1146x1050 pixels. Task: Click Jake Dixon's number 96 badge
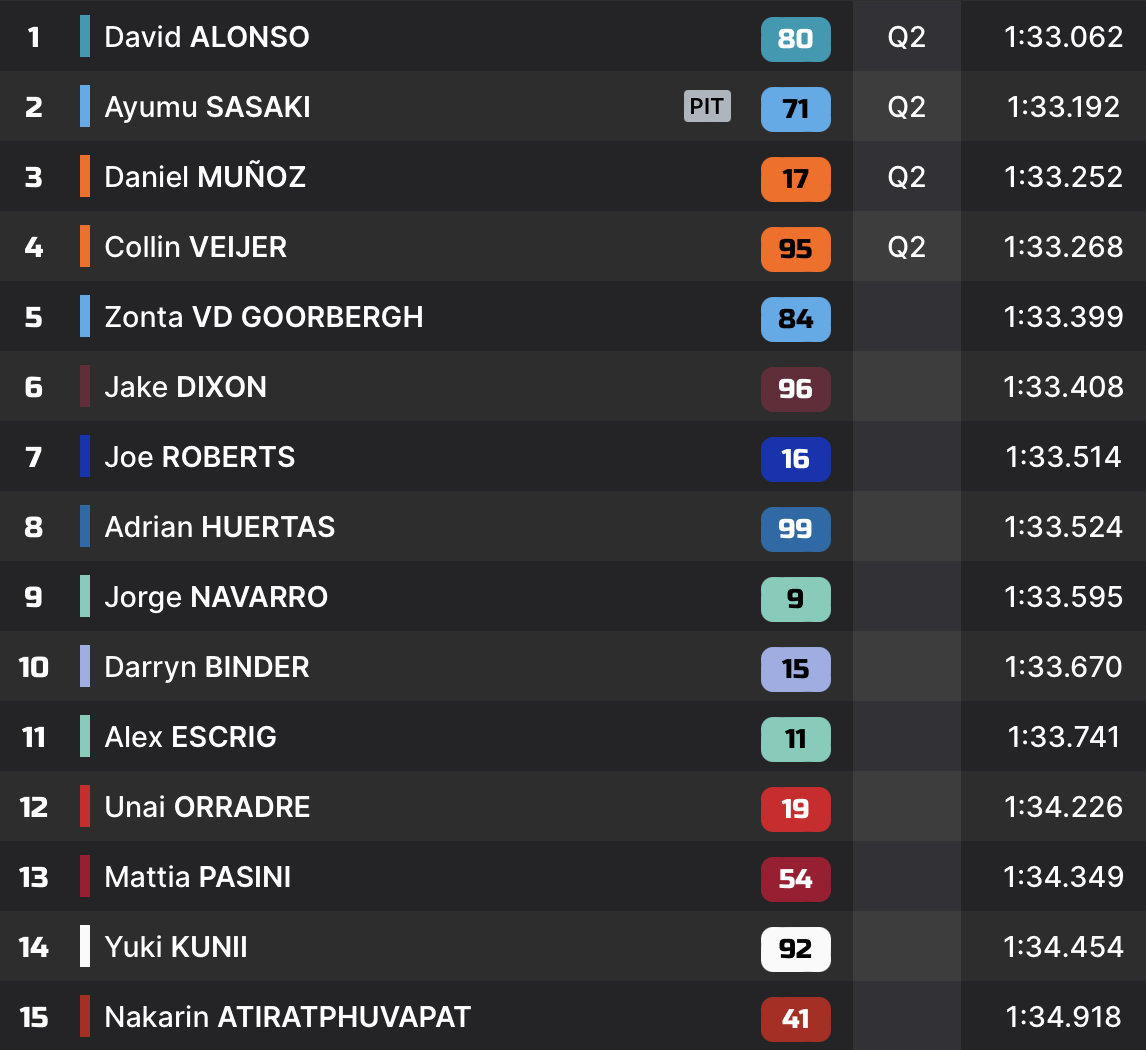(x=795, y=389)
